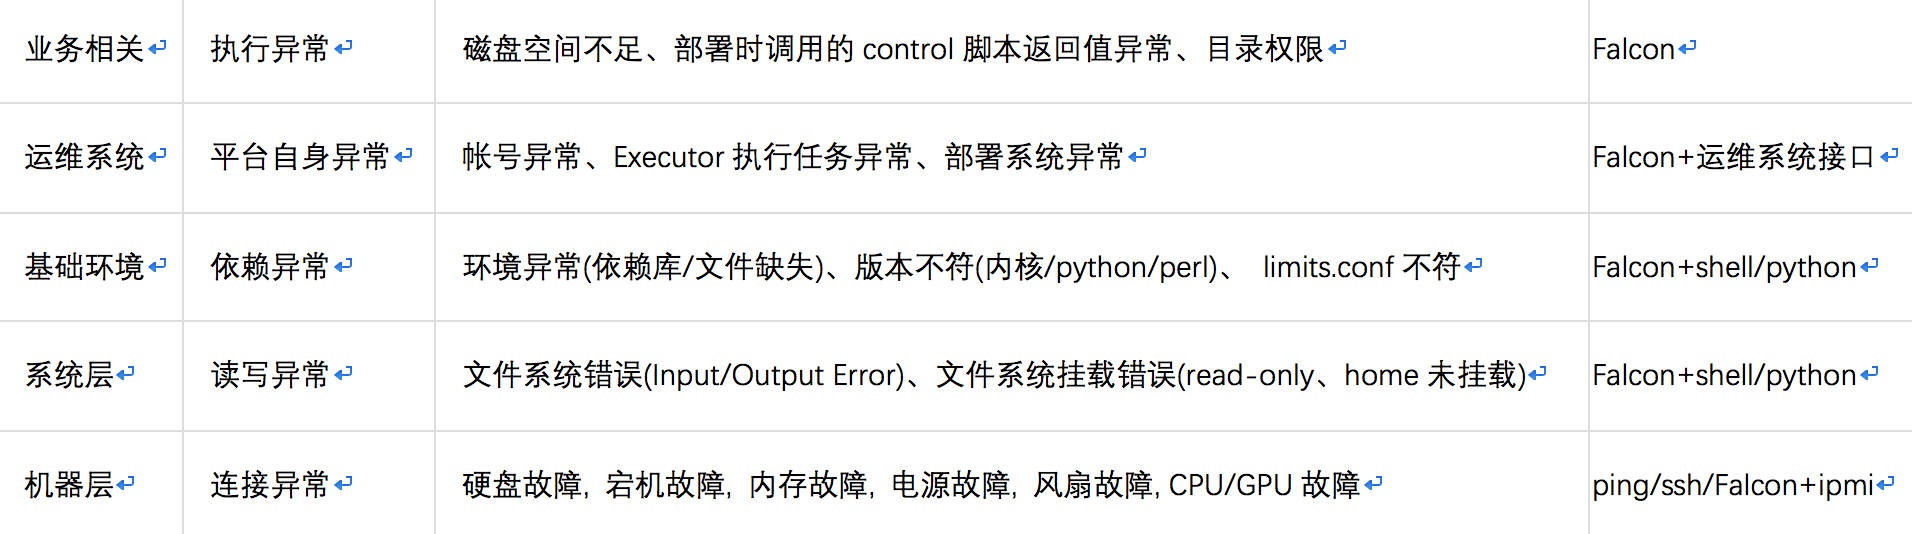Click Falcon+shell/python in the 系统层 row
Viewport: 1912px width, 534px height.
coord(1724,375)
